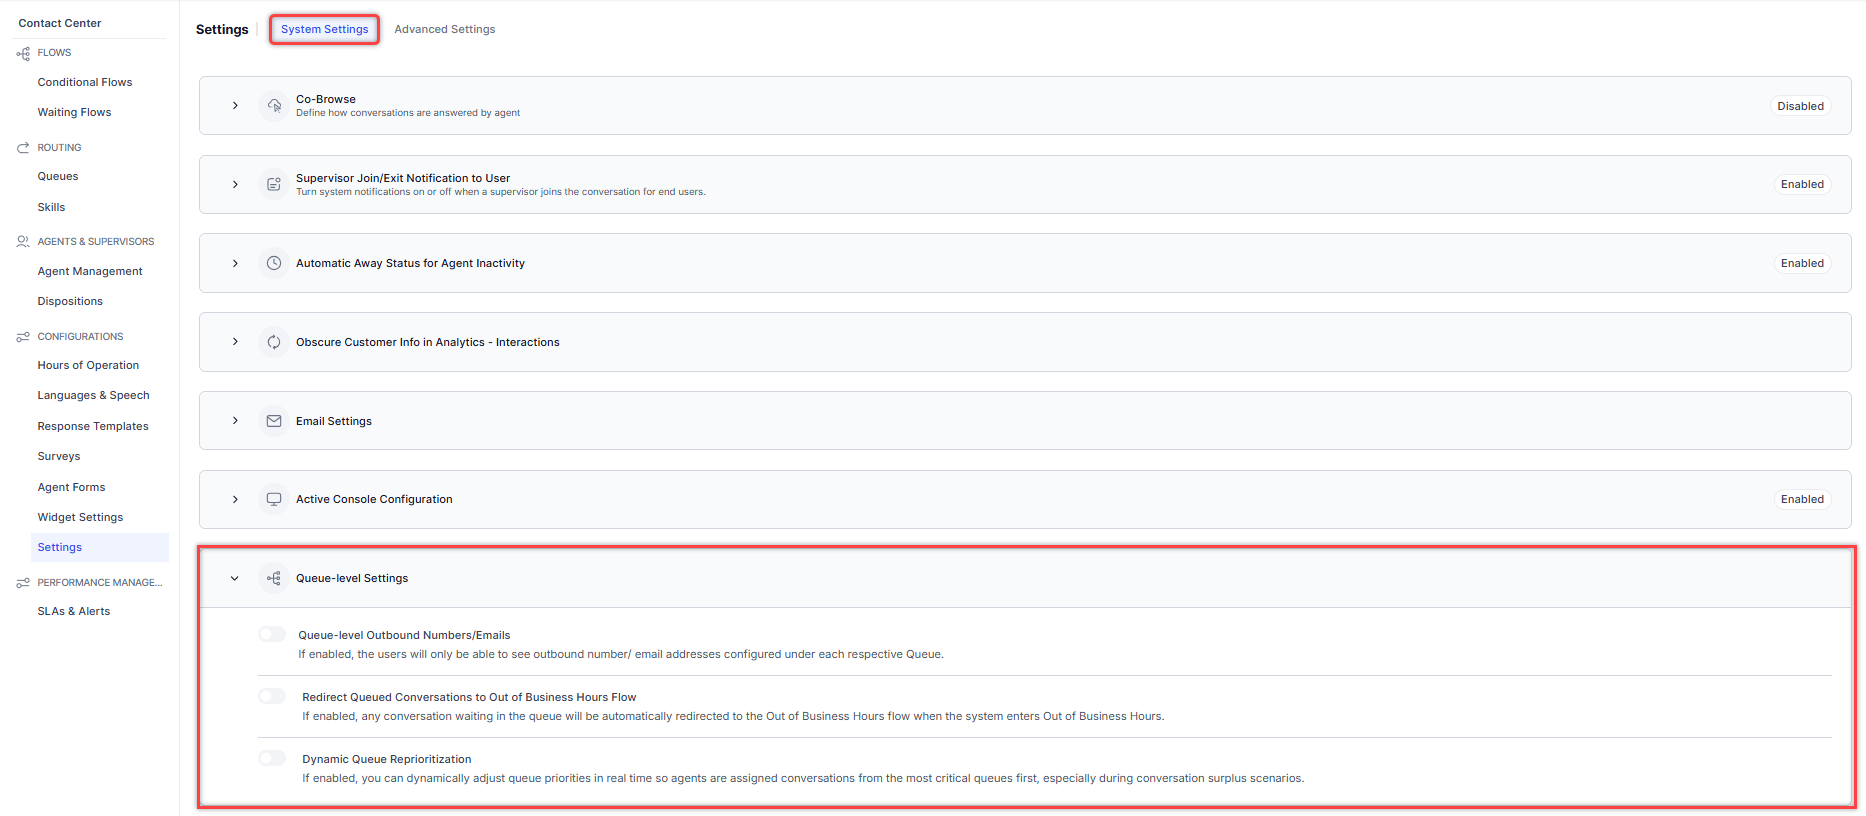Open Agent Management
Screen dimensions: 1866x816
point(90,271)
